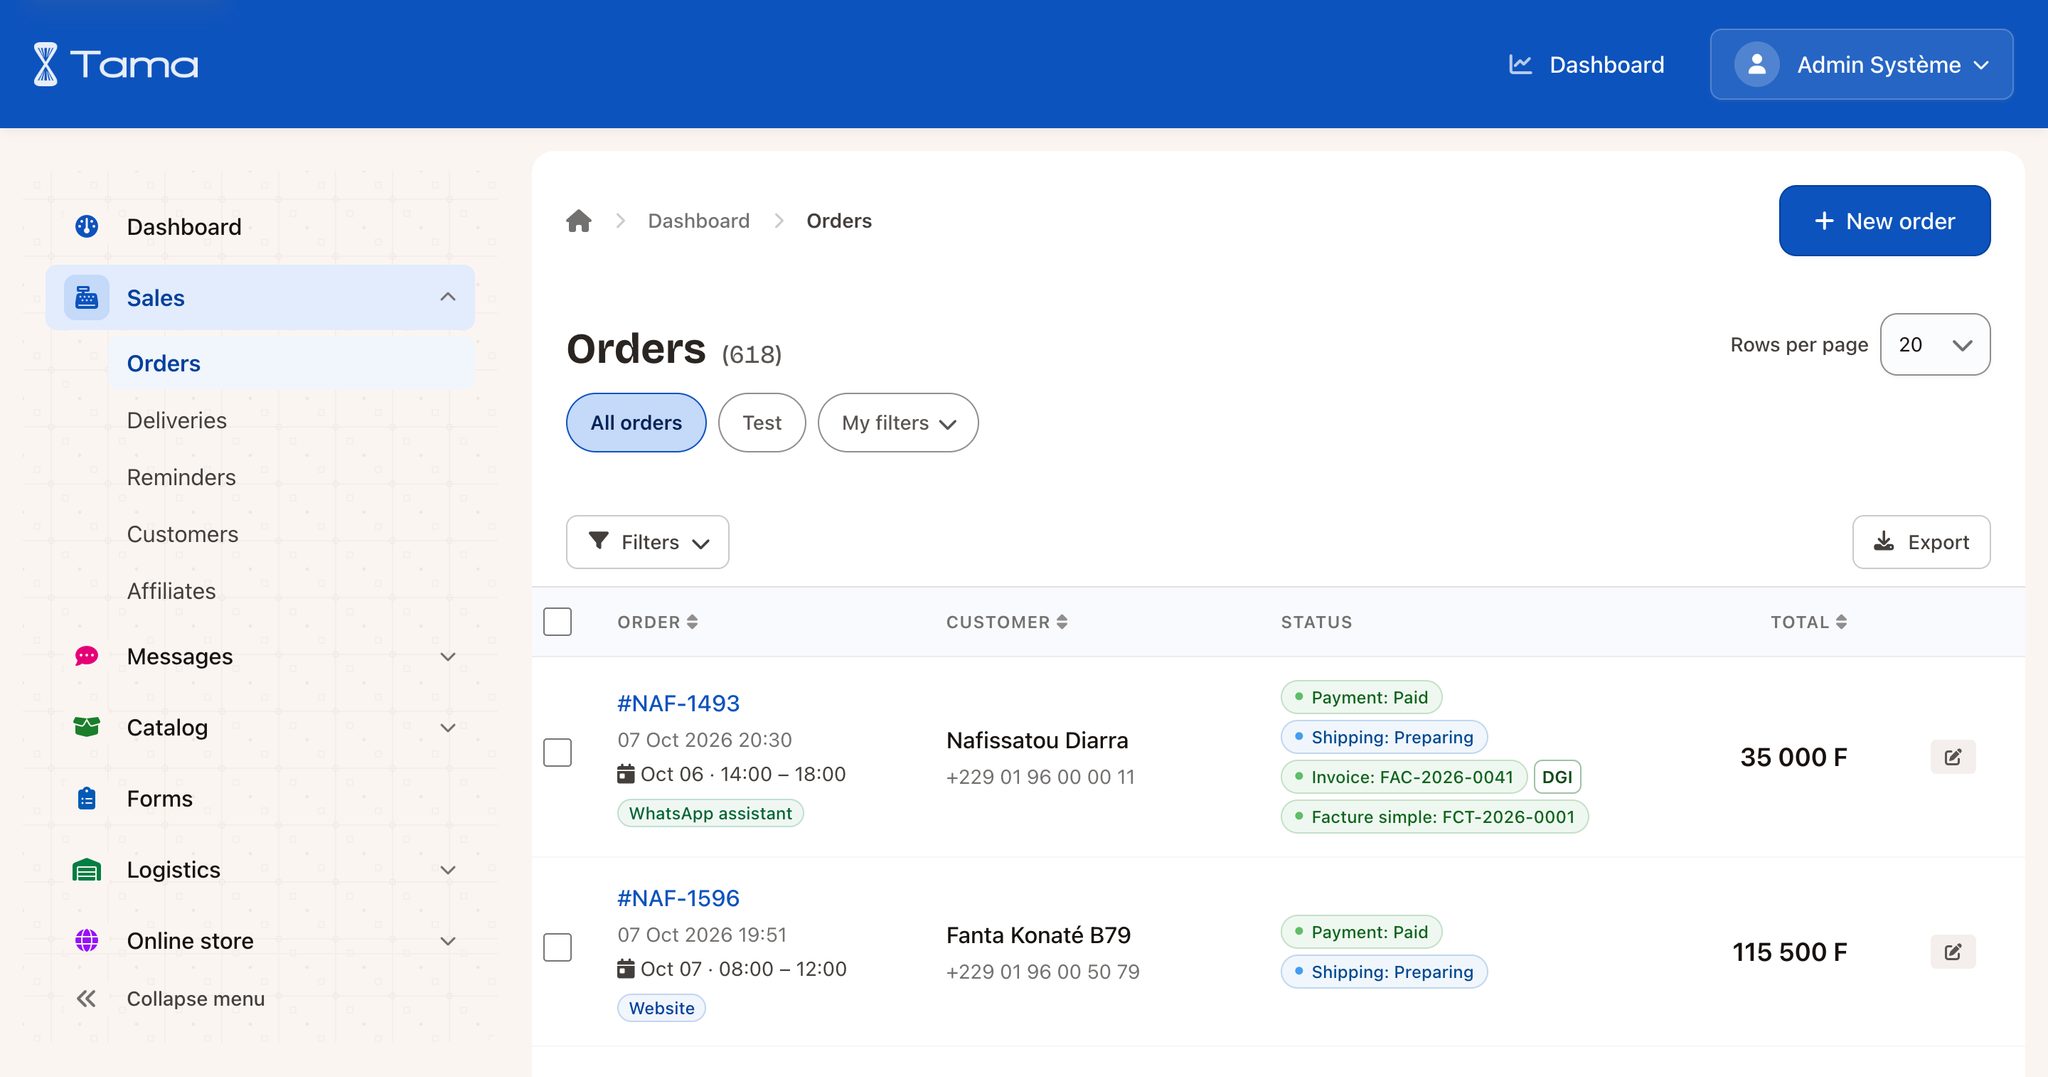Open the Admin Système account menu

coord(1861,64)
